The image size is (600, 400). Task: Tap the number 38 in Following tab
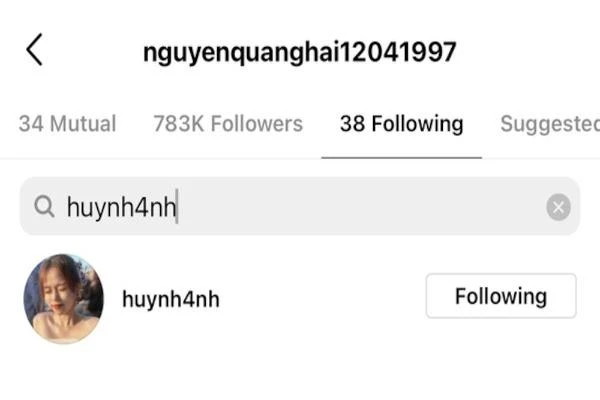[x=352, y=124]
